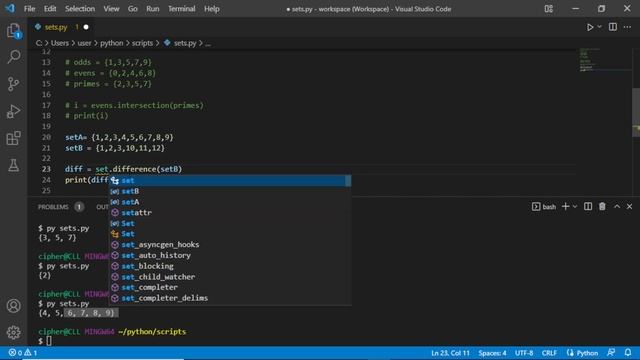The height and width of the screenshot is (360, 640).
Task: Place cursor on line 21 setB code
Action: coord(115,148)
